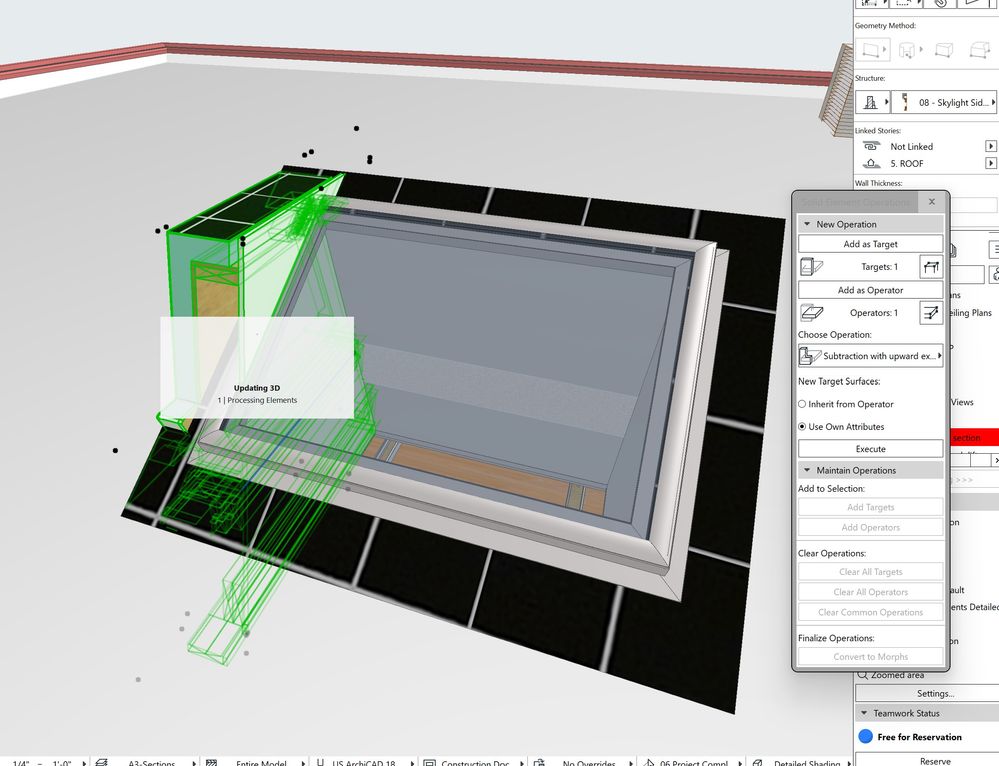Collapse the Maintain Operations section
999x766 pixels.
point(807,470)
